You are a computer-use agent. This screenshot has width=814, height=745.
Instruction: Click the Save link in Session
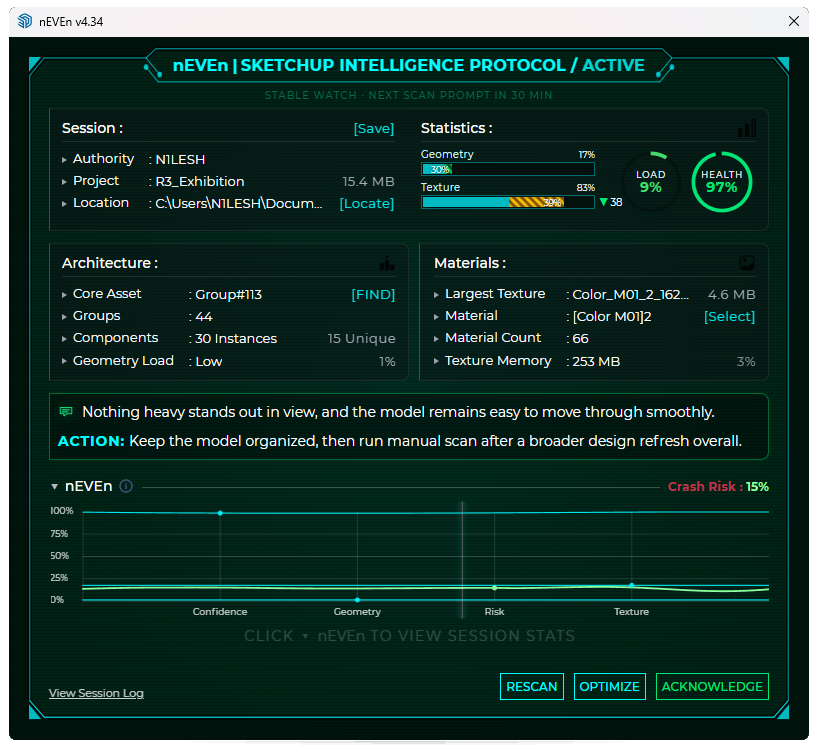click(x=374, y=129)
